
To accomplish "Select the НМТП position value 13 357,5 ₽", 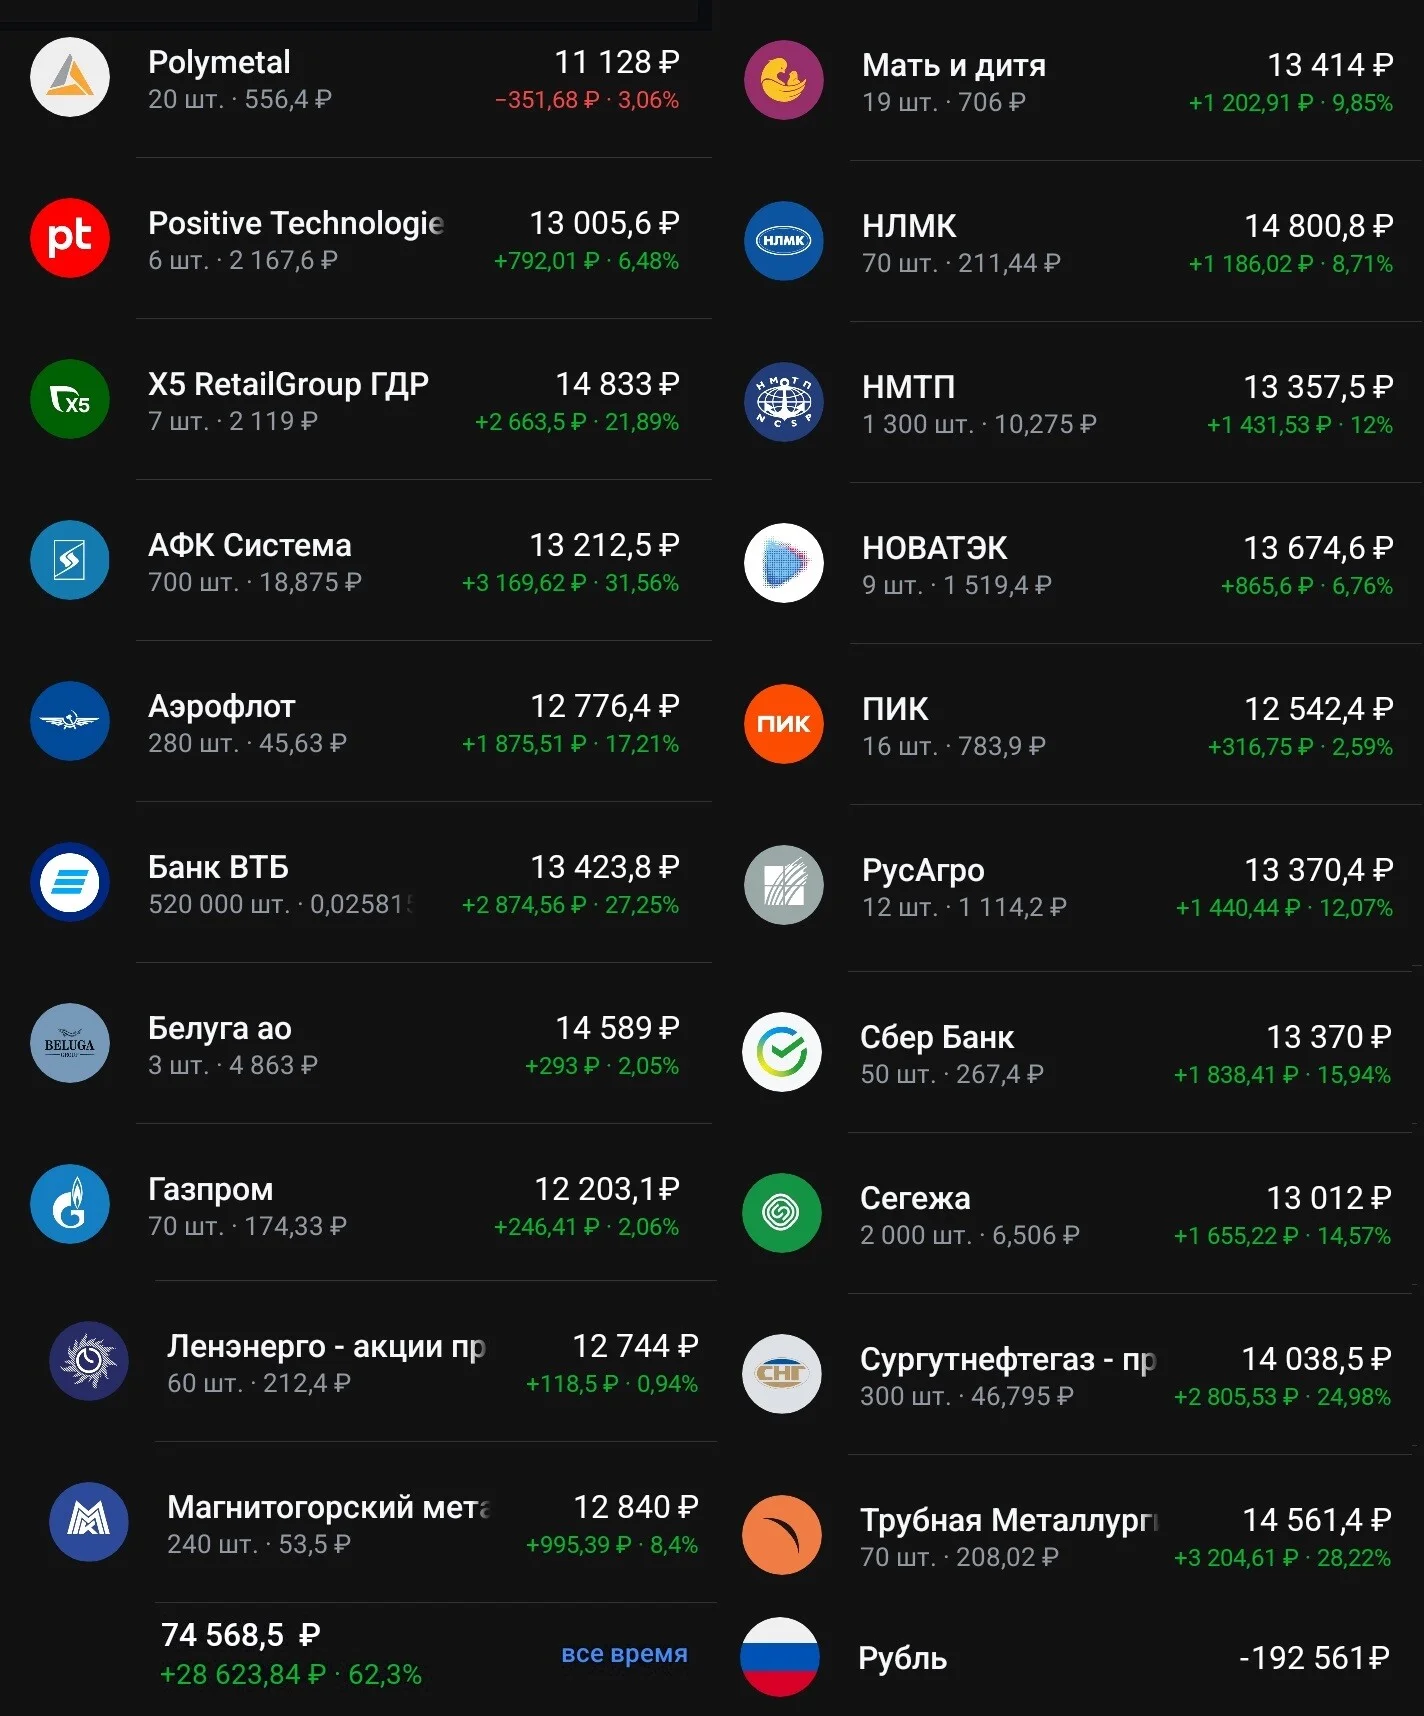I will 1318,387.
